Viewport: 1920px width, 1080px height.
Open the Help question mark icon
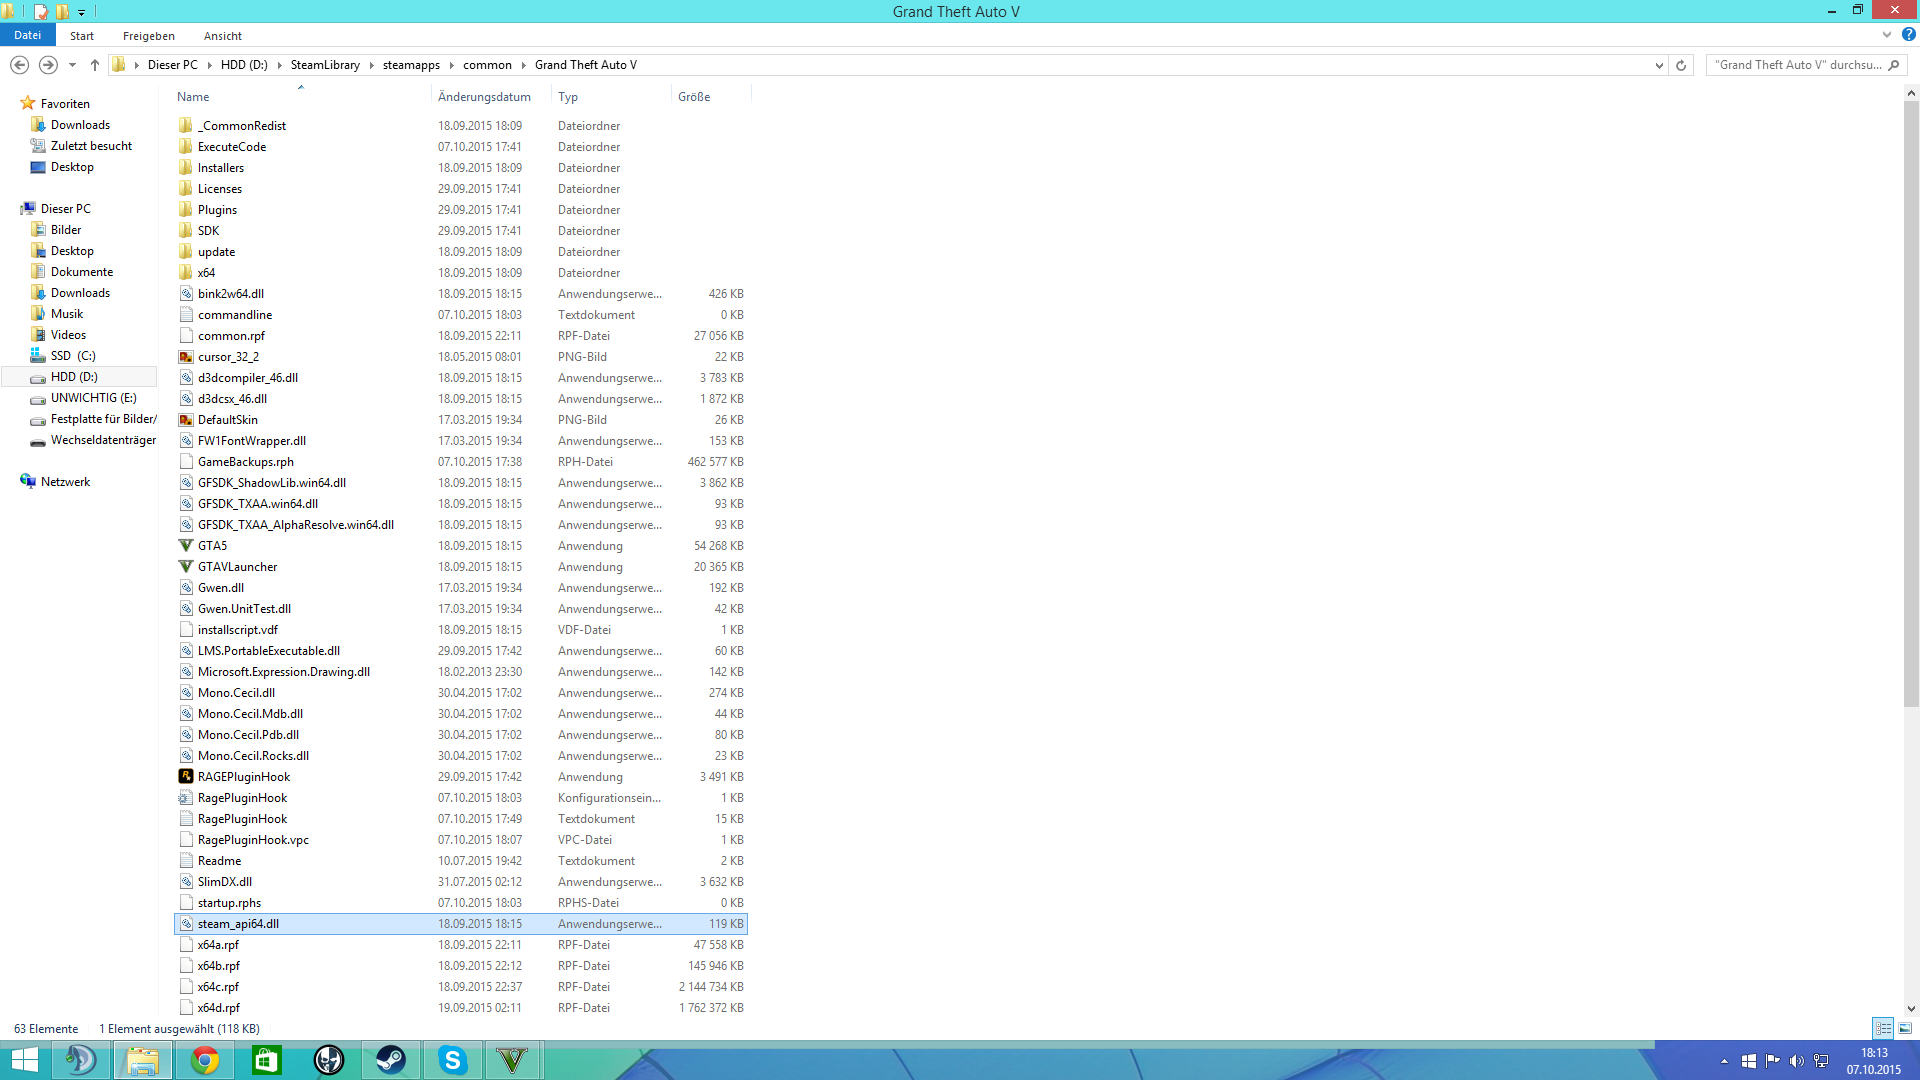[1908, 35]
